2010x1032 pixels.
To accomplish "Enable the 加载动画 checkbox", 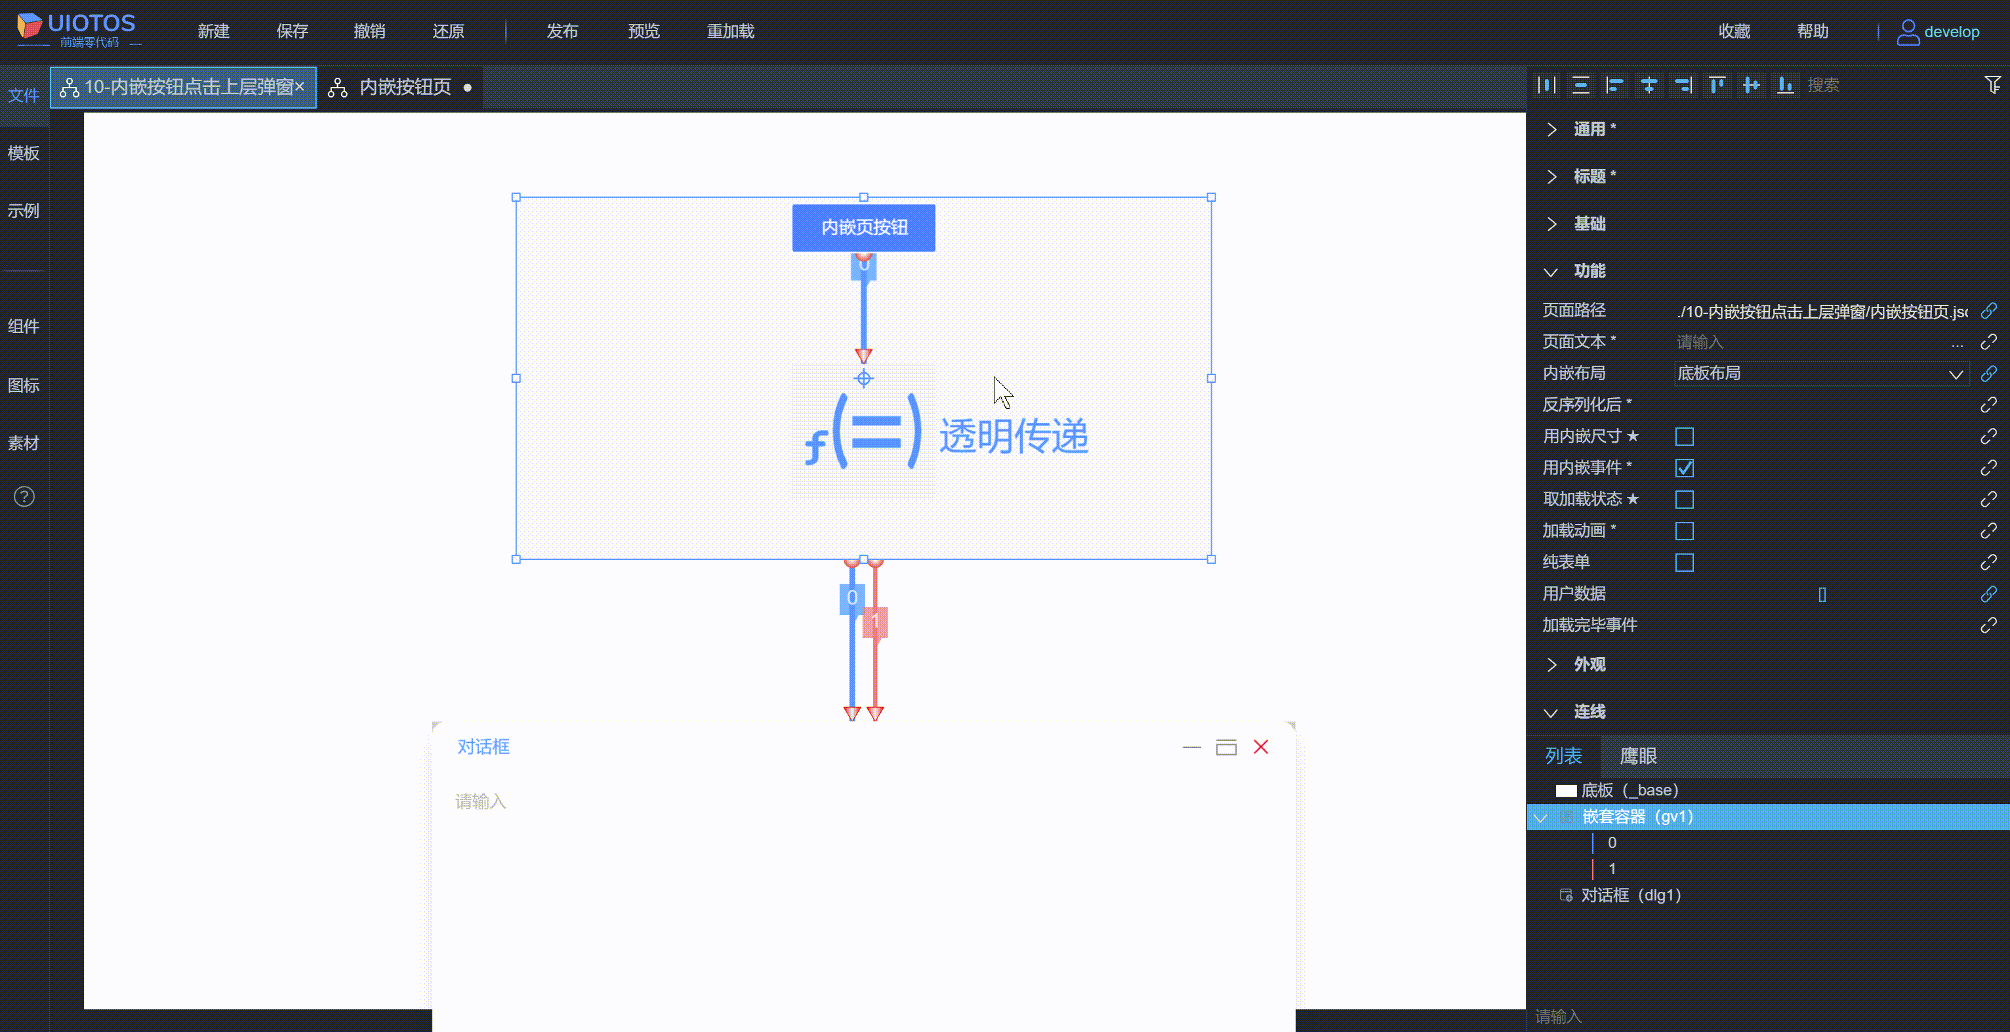I will click(x=1684, y=530).
